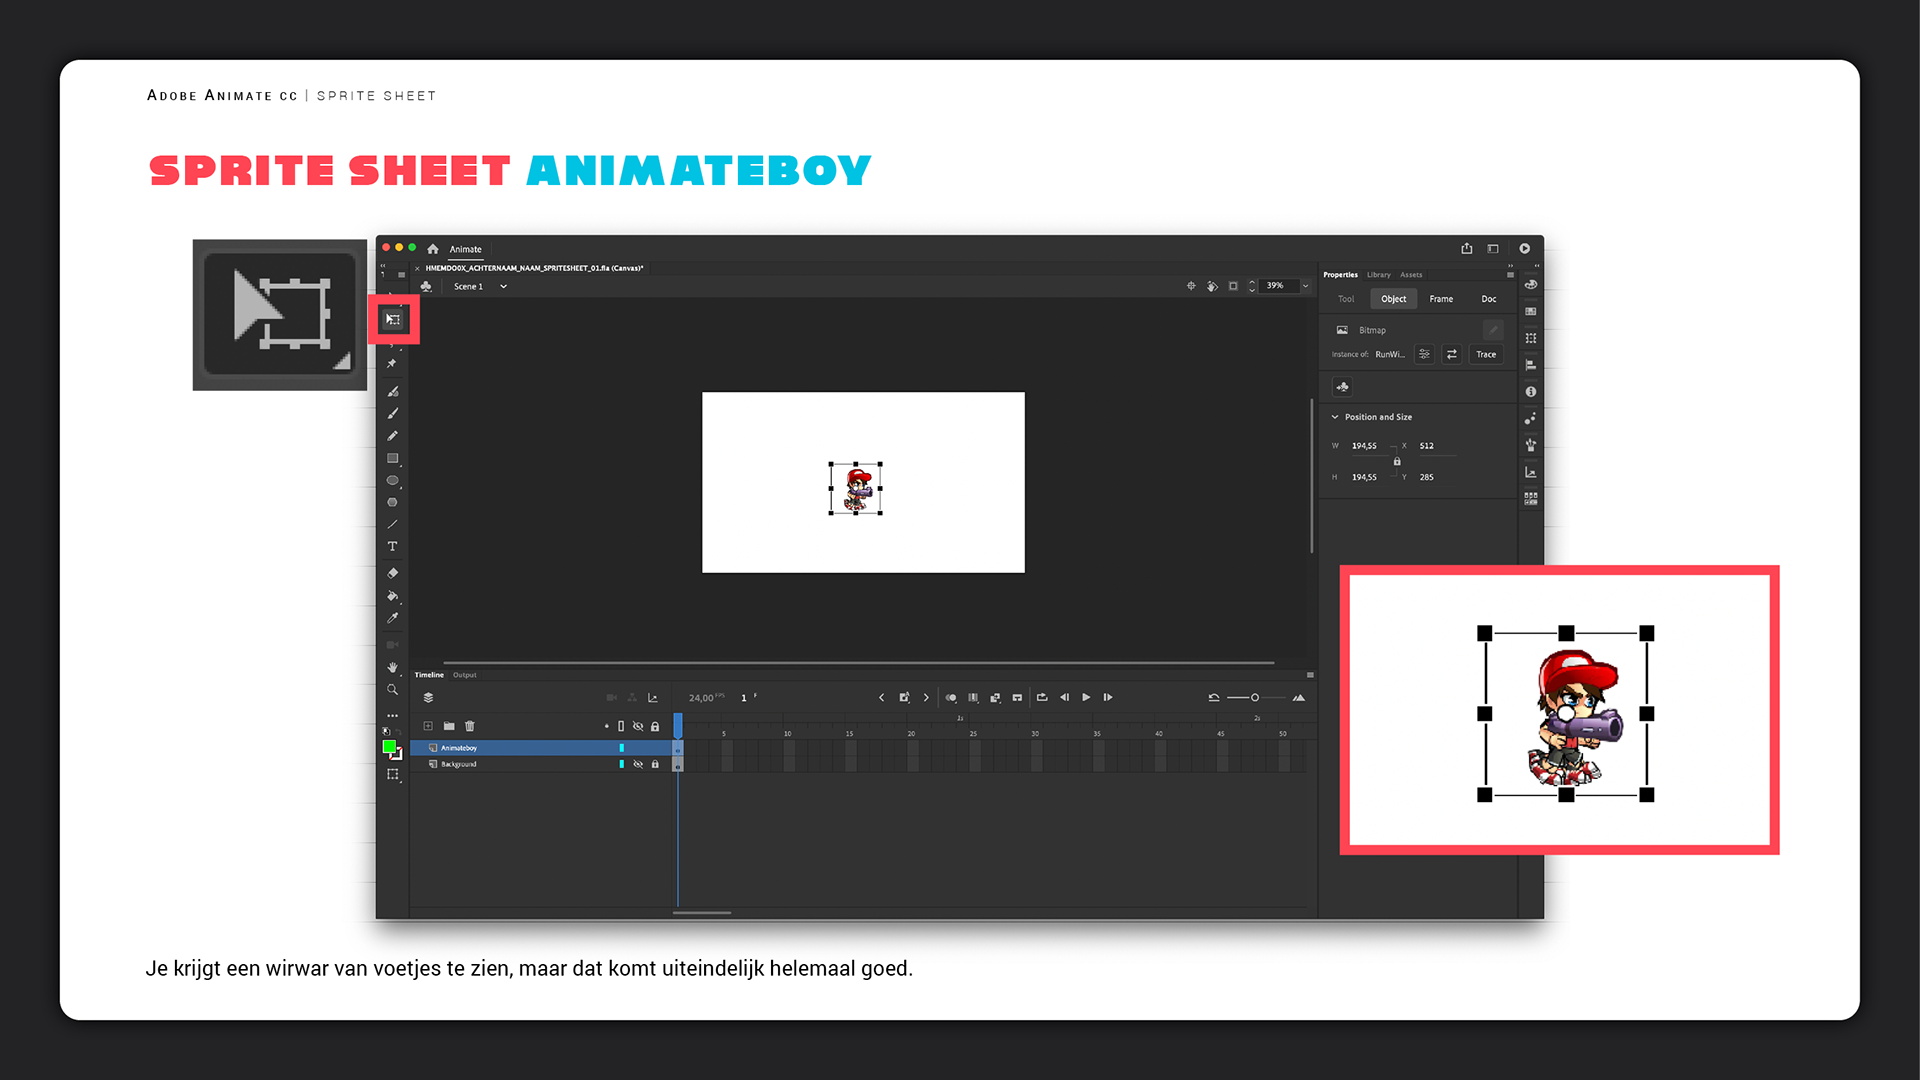
Task: Toggle width-height constrain lock
Action: [1397, 461]
